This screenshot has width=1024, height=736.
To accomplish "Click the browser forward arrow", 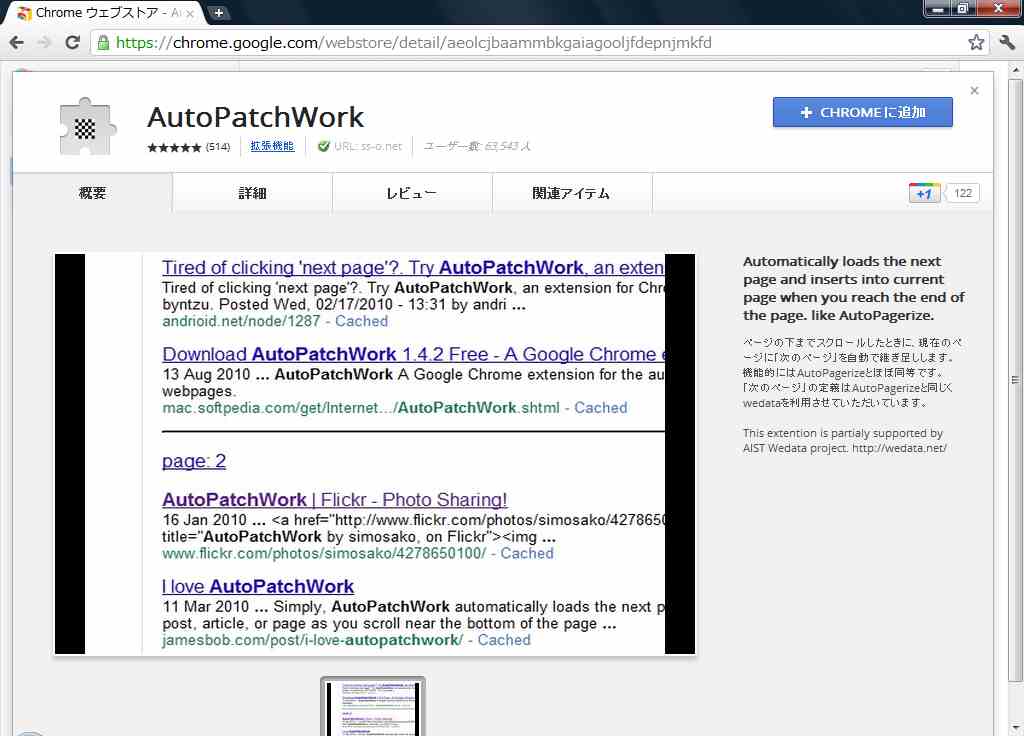I will click(x=44, y=43).
